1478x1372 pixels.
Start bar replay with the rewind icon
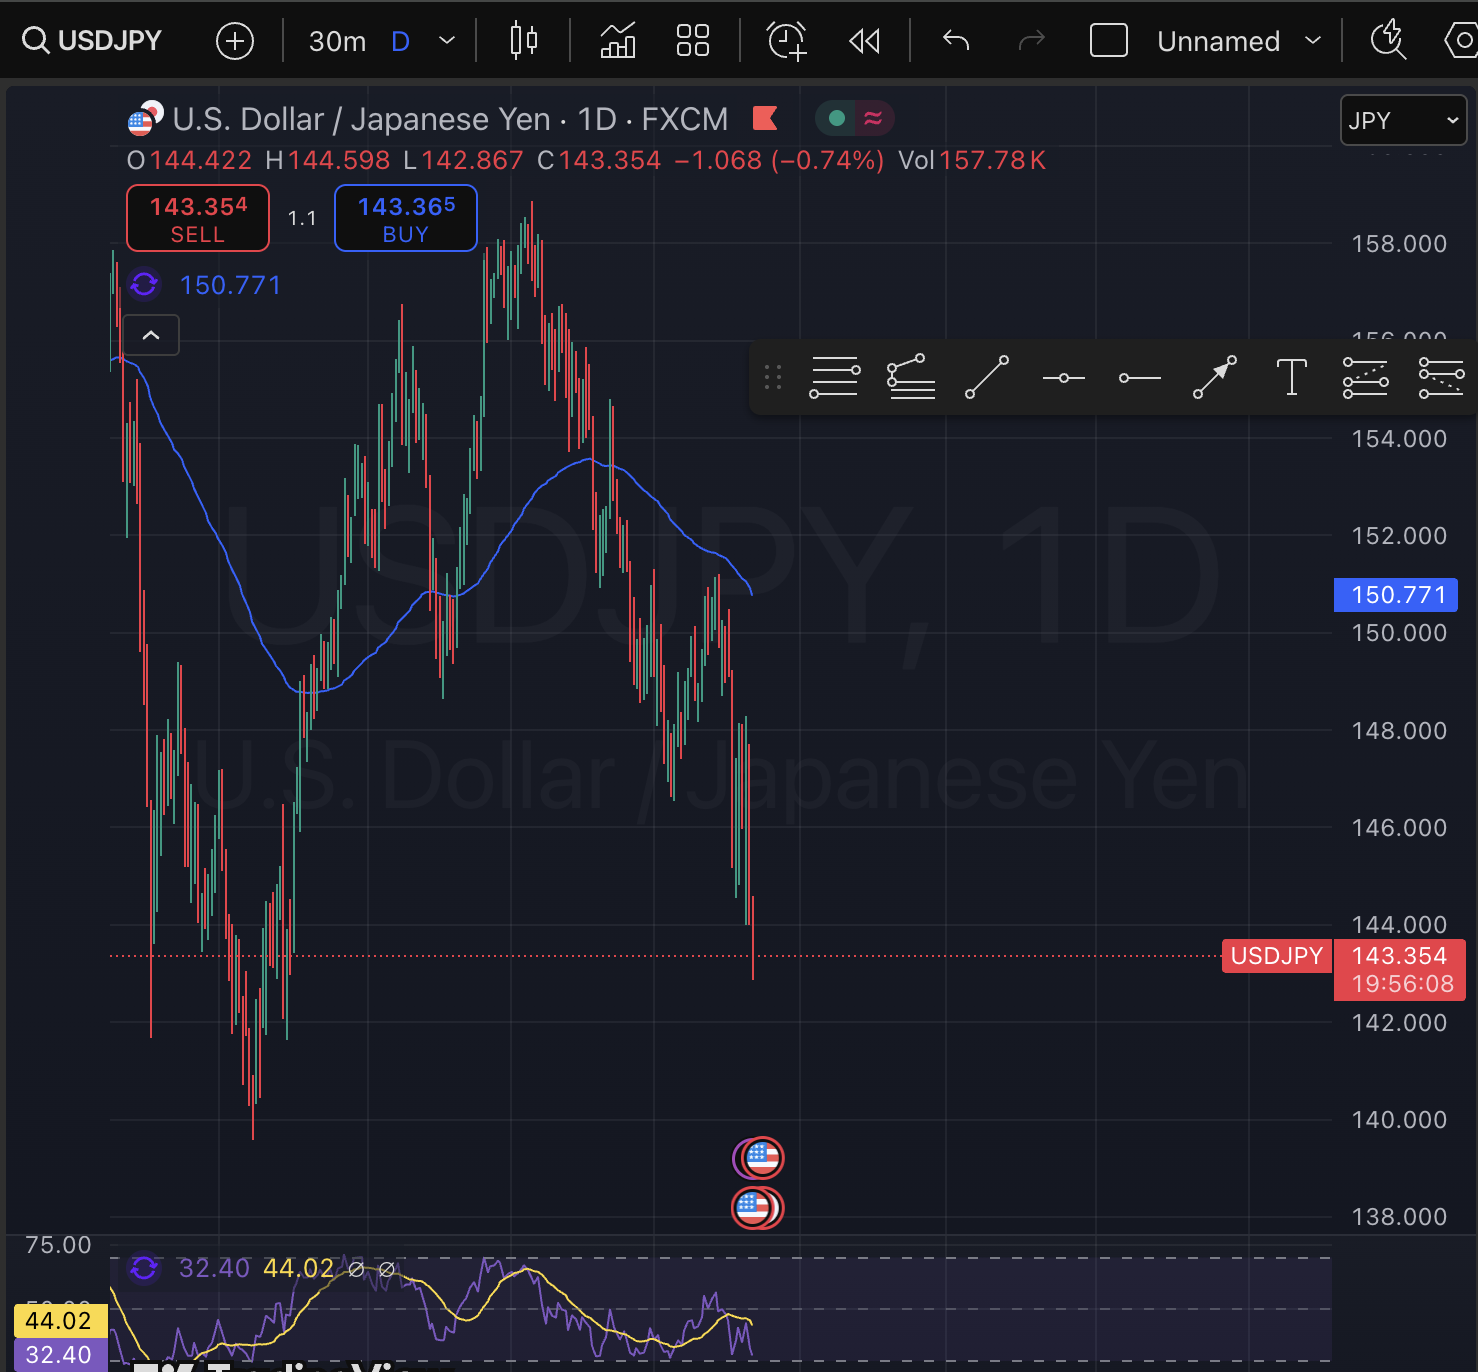864,41
